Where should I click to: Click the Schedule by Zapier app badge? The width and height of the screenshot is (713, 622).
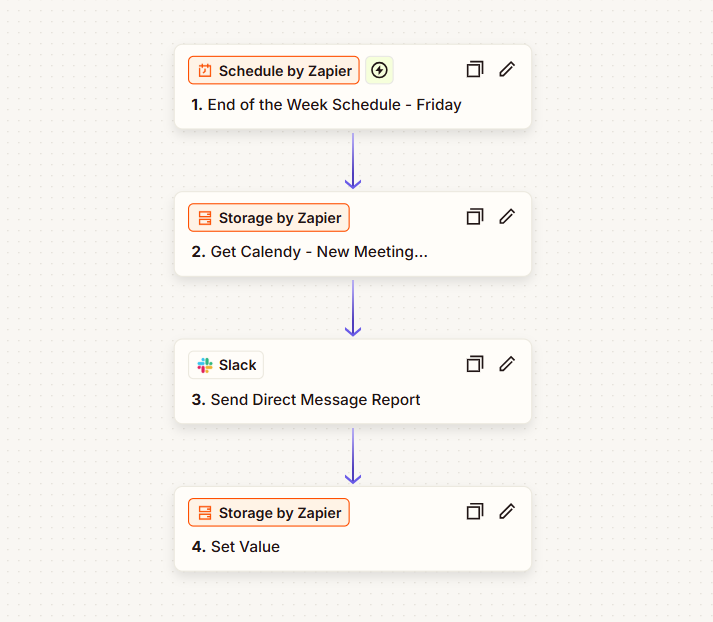tap(274, 70)
